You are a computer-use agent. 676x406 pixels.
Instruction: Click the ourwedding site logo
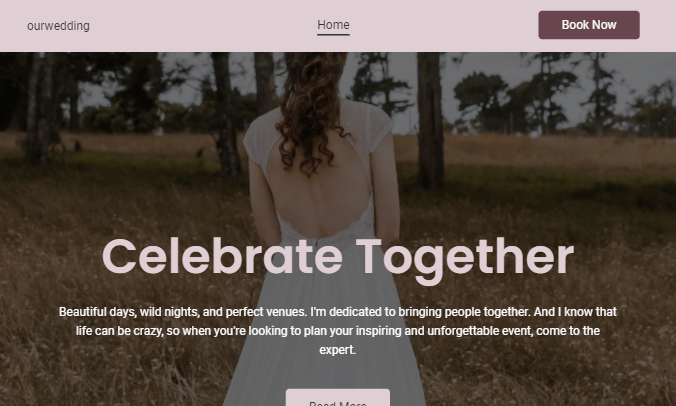click(x=58, y=26)
